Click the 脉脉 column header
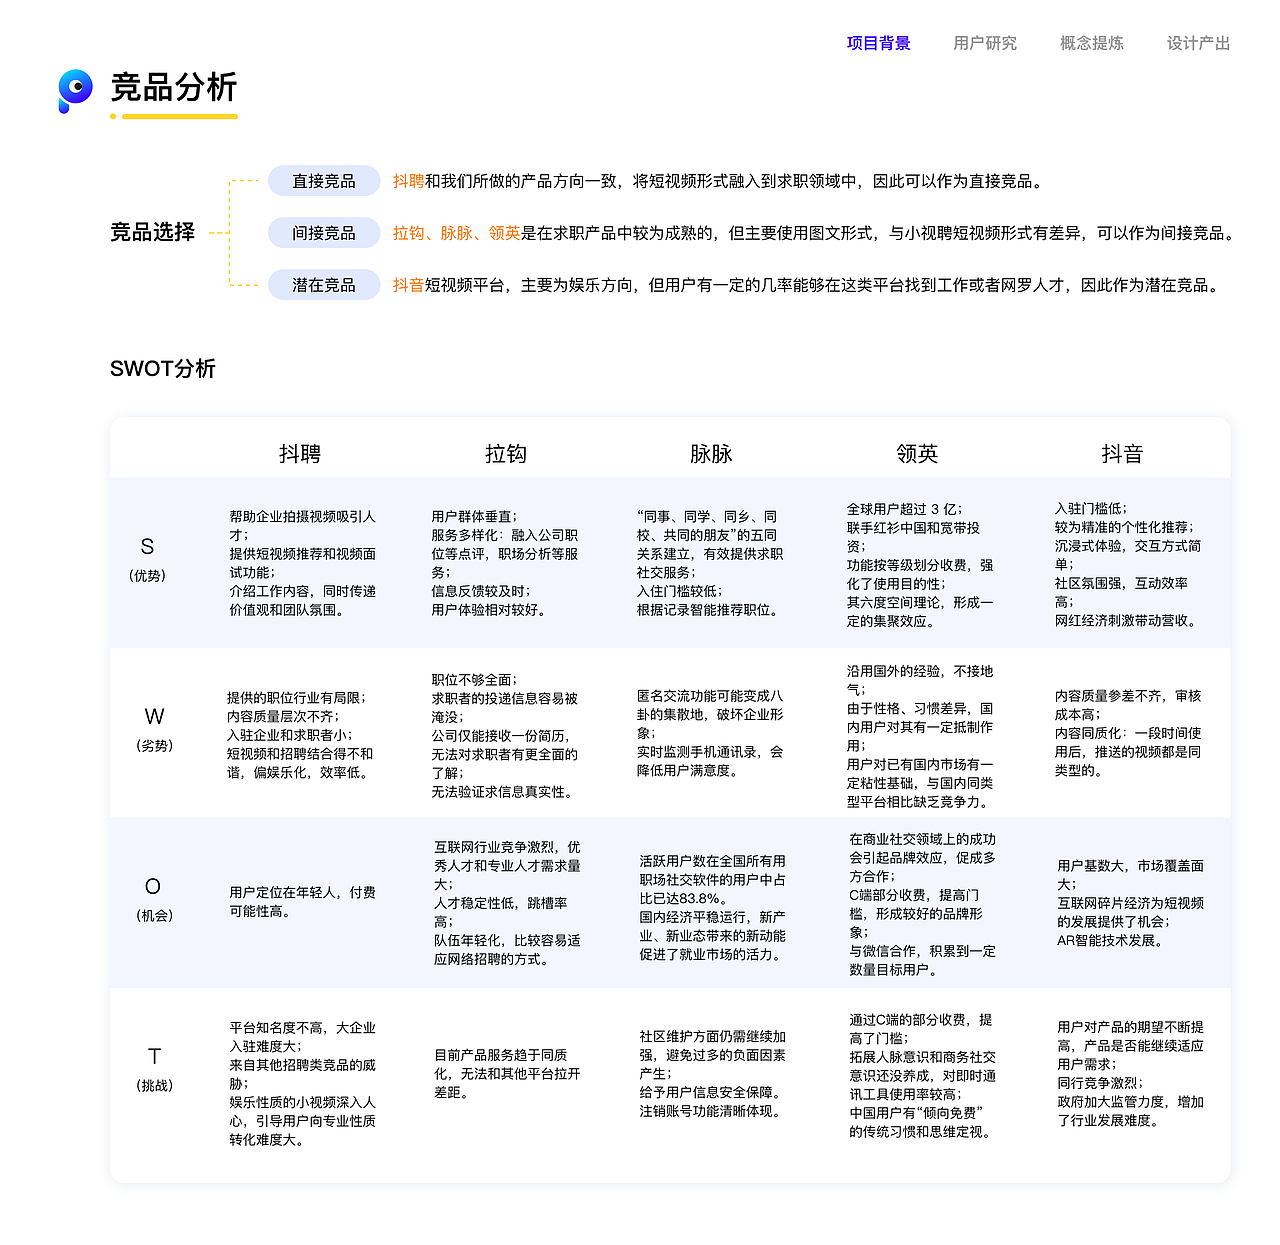The width and height of the screenshot is (1280, 1245). (711, 454)
